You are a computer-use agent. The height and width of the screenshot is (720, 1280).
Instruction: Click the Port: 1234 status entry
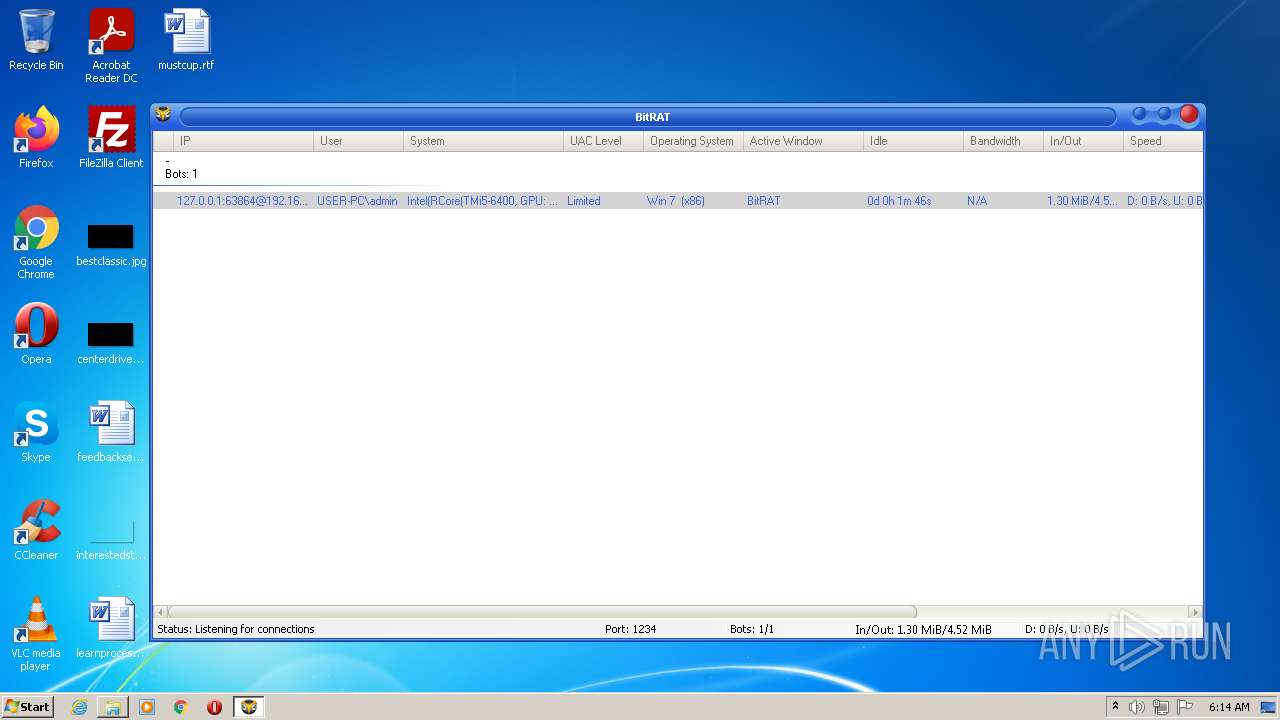630,629
